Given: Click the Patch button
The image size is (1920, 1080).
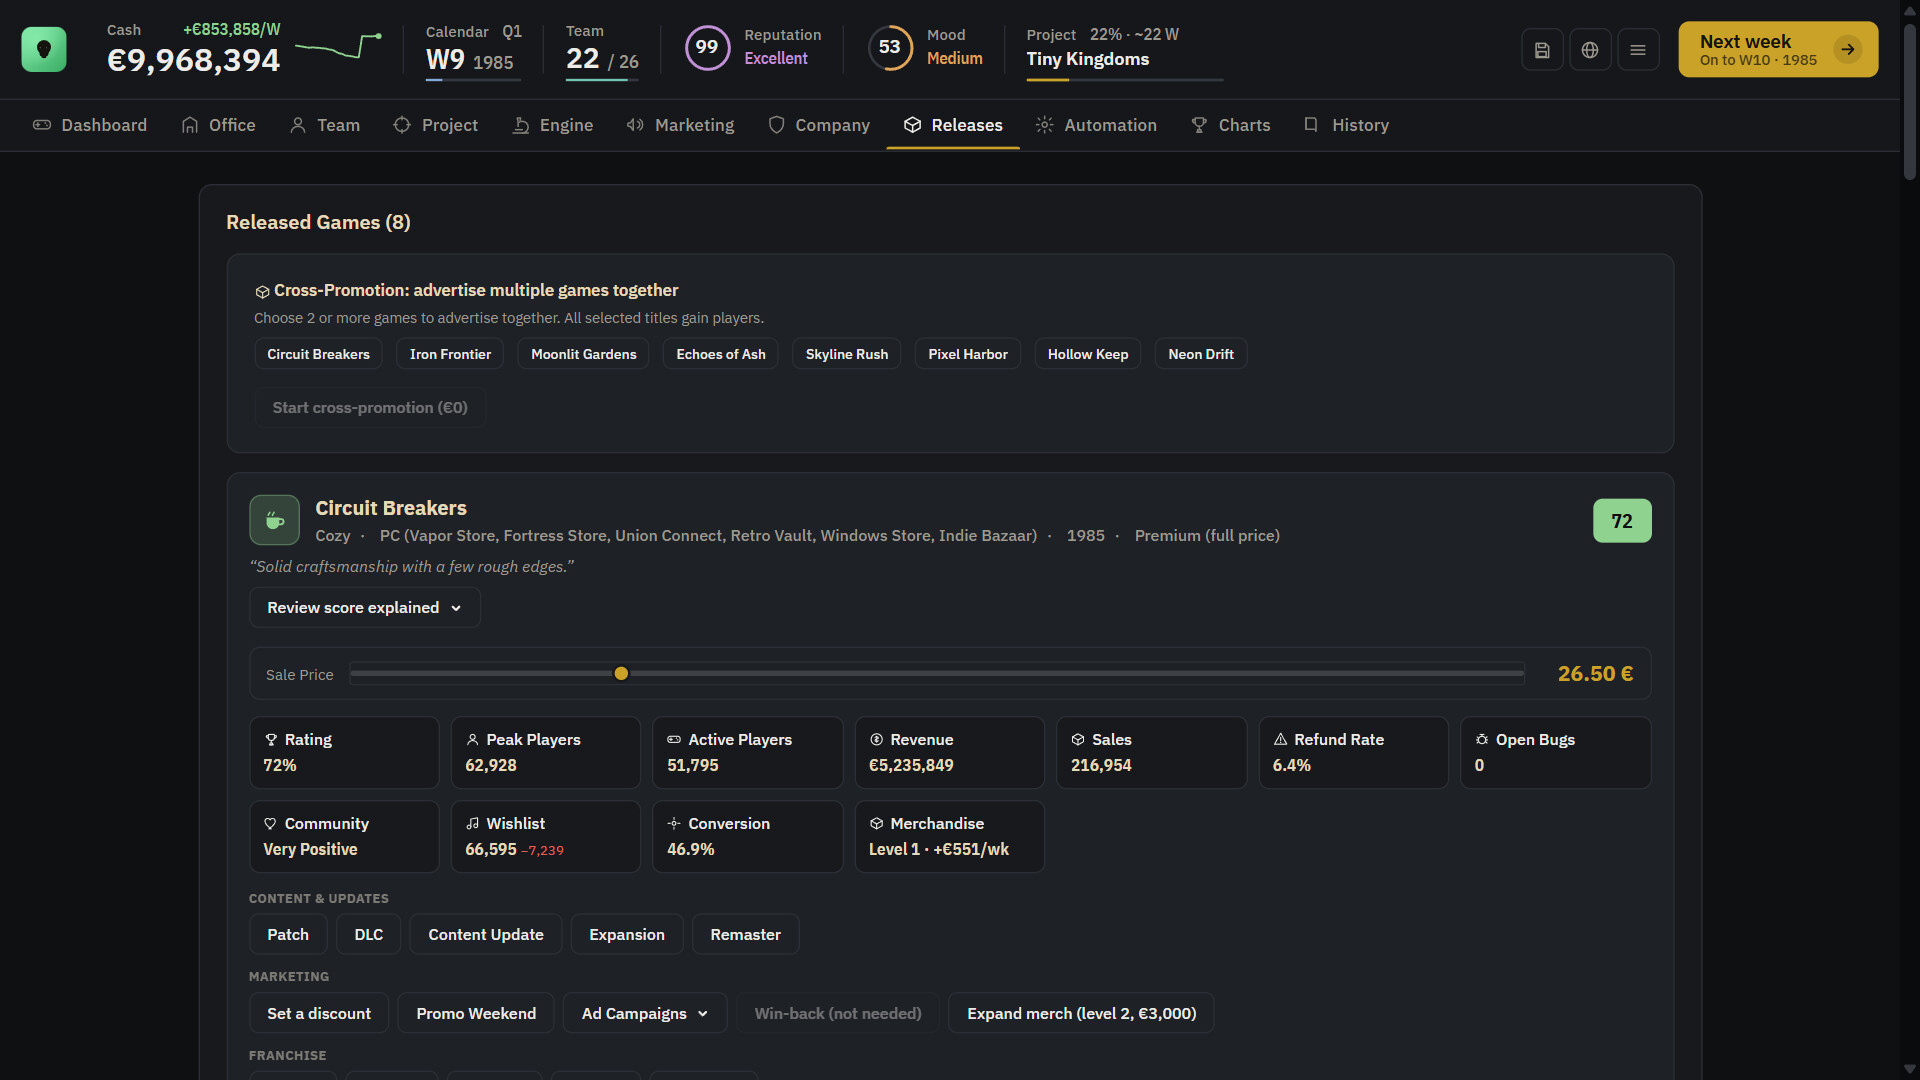Looking at the screenshot, I should tap(288, 935).
